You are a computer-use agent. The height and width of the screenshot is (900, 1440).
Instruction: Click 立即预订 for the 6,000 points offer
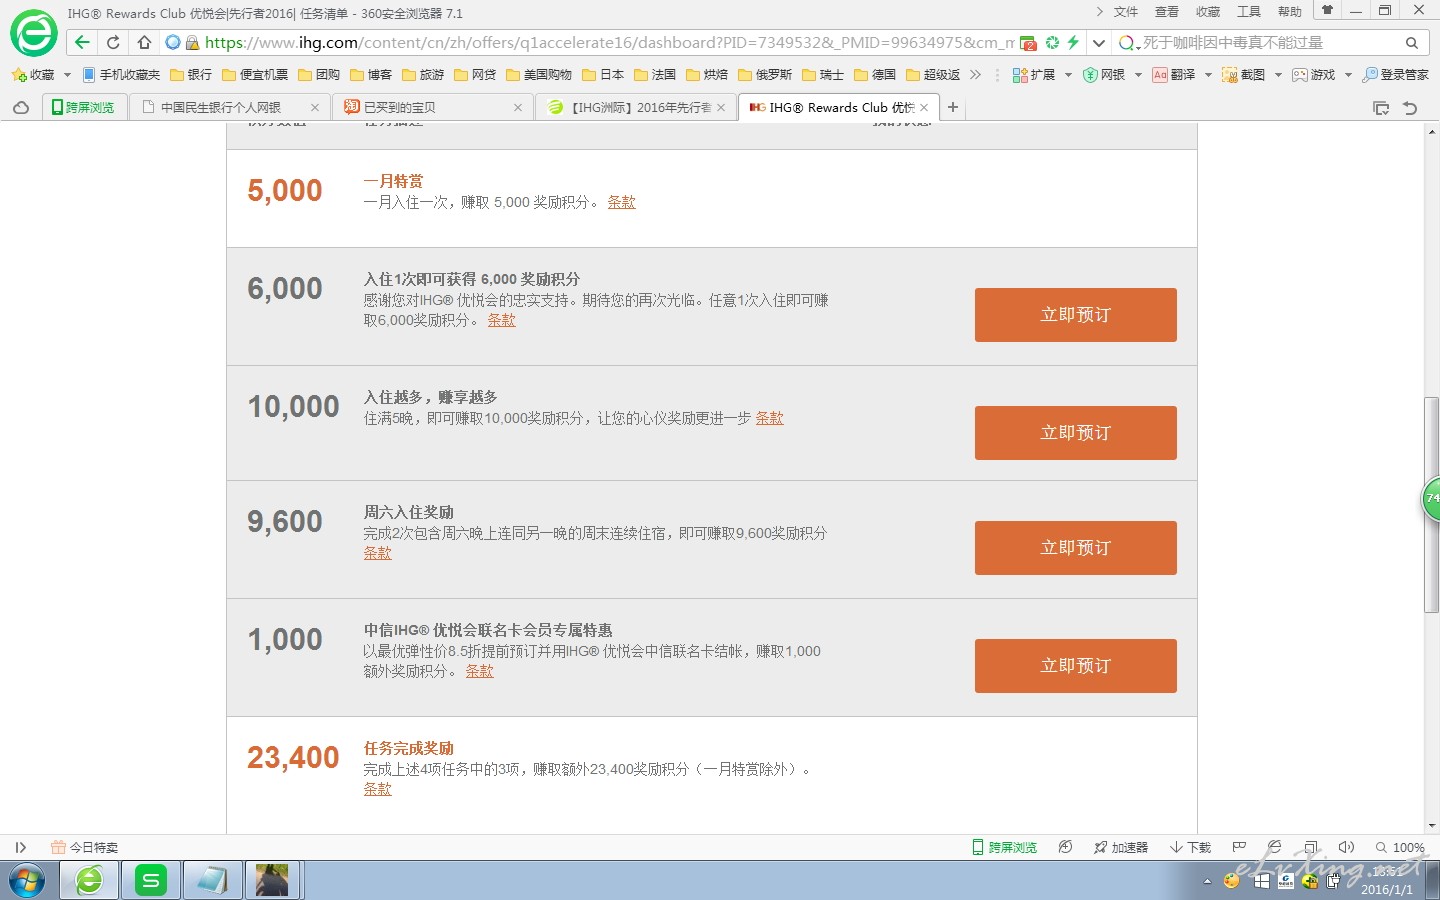1076,315
